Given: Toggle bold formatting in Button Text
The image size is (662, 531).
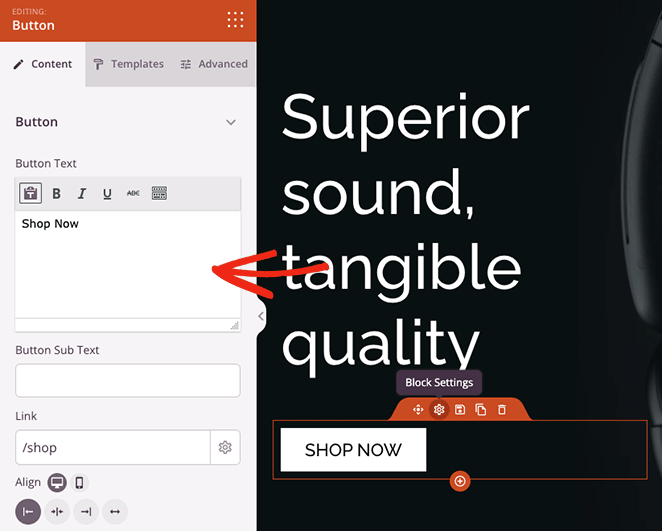Looking at the screenshot, I should [57, 193].
